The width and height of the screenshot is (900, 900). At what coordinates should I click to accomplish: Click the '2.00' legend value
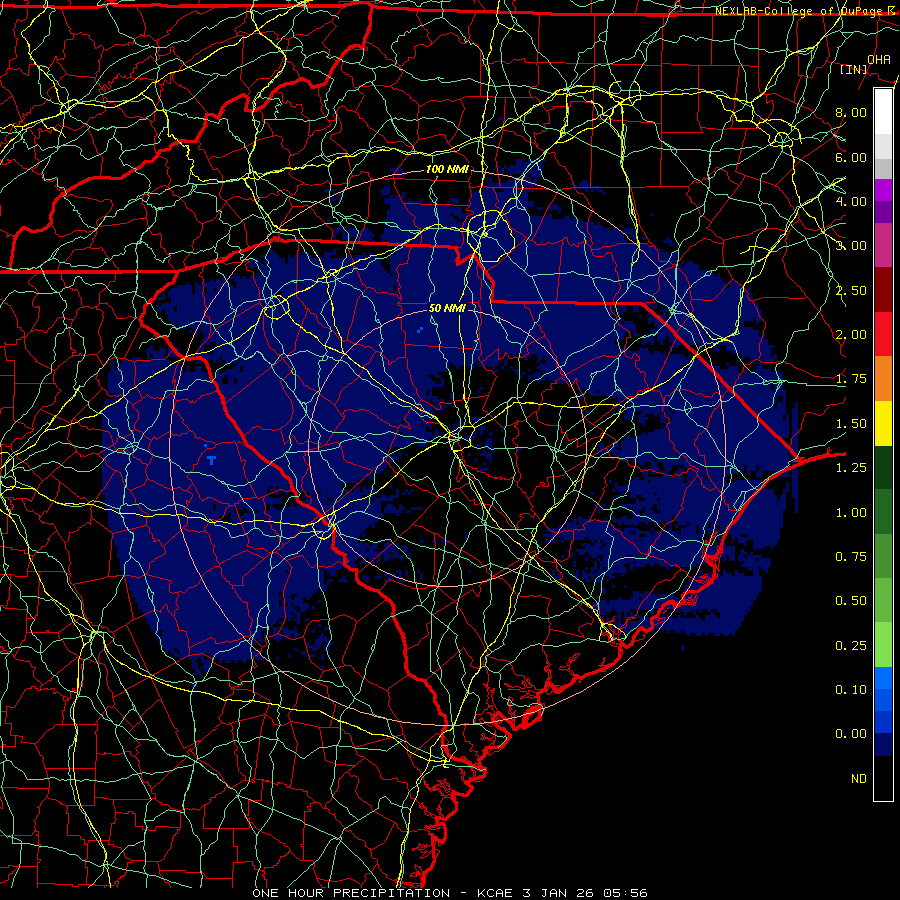(x=850, y=335)
